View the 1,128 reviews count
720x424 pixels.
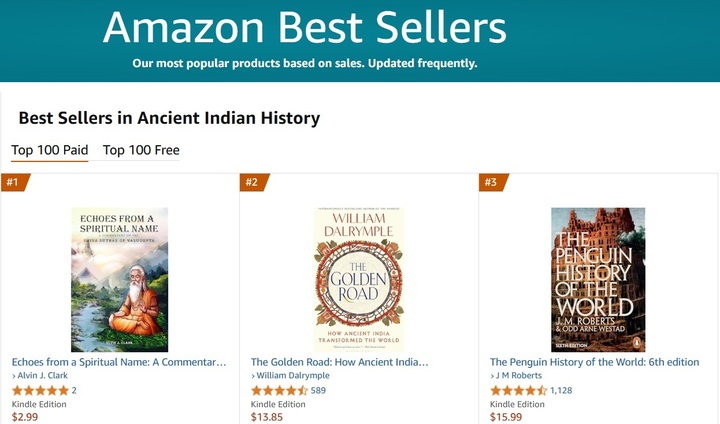(561, 390)
